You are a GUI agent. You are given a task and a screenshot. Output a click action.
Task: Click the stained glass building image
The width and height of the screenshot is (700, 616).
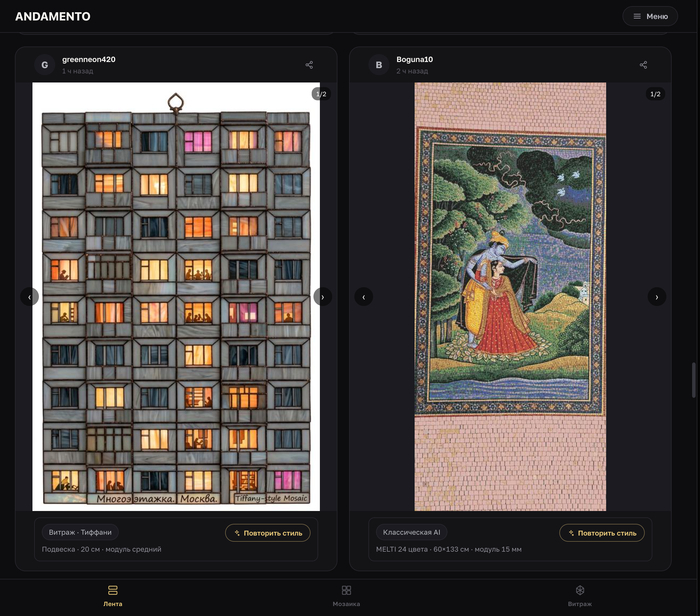[176, 296]
